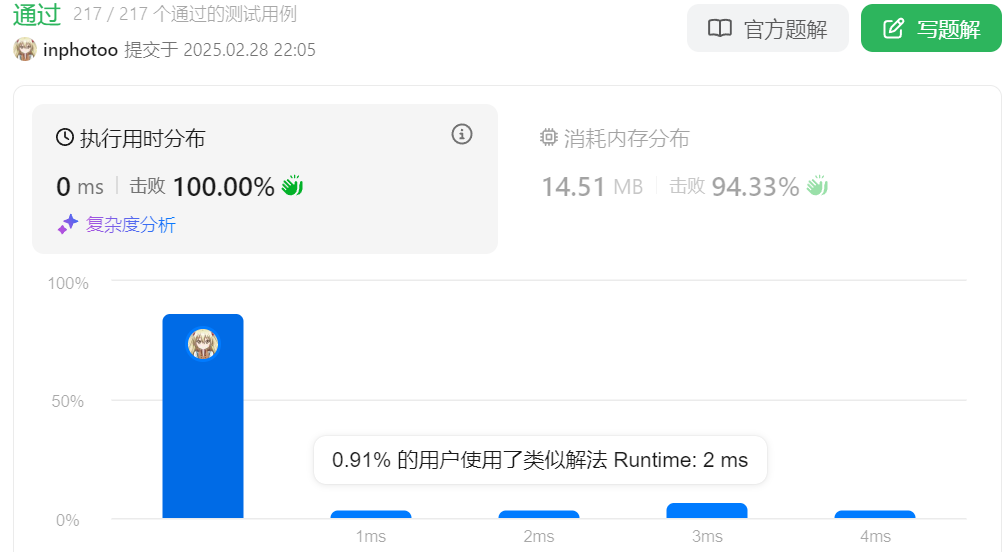Viewport: 1006px width, 552px height.
Task: Click the sparkle icon before 复杂度分析
Action: (67, 225)
